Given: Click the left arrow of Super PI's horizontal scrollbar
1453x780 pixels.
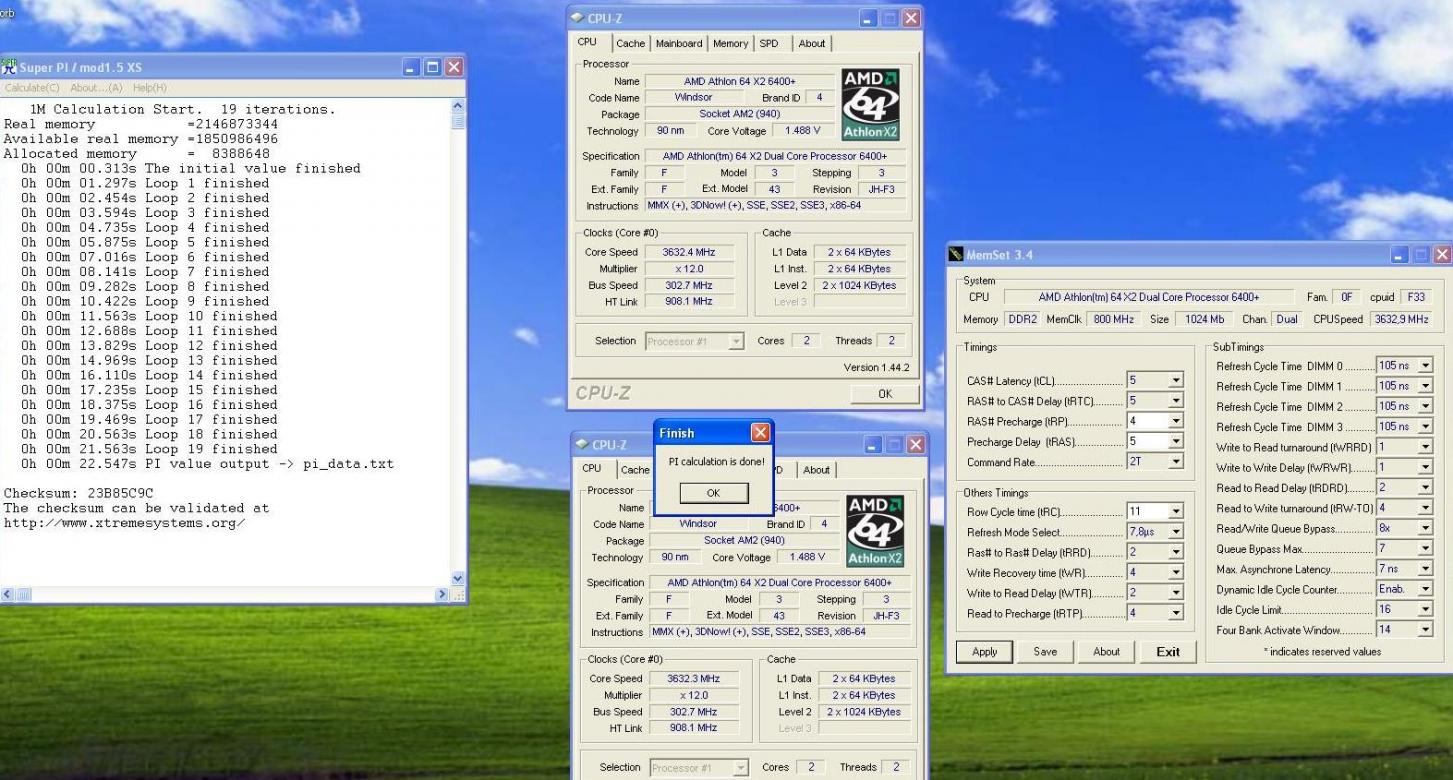Looking at the screenshot, I should [9, 595].
